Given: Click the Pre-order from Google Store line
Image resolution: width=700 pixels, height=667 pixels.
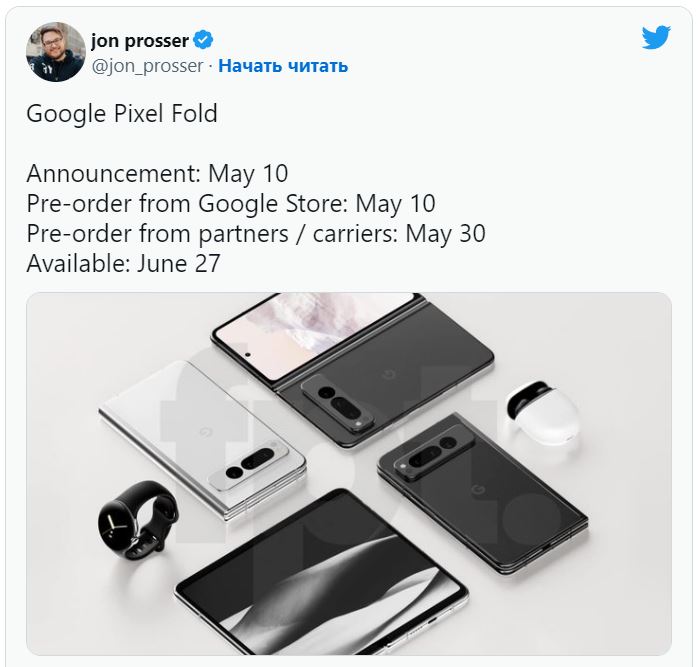Looking at the screenshot, I should (x=231, y=203).
